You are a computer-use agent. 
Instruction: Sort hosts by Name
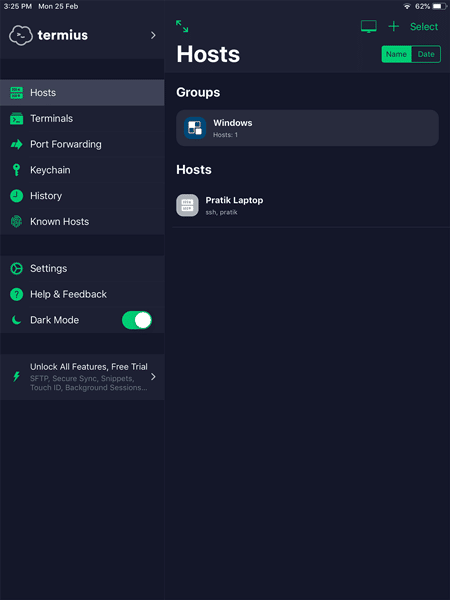point(396,54)
